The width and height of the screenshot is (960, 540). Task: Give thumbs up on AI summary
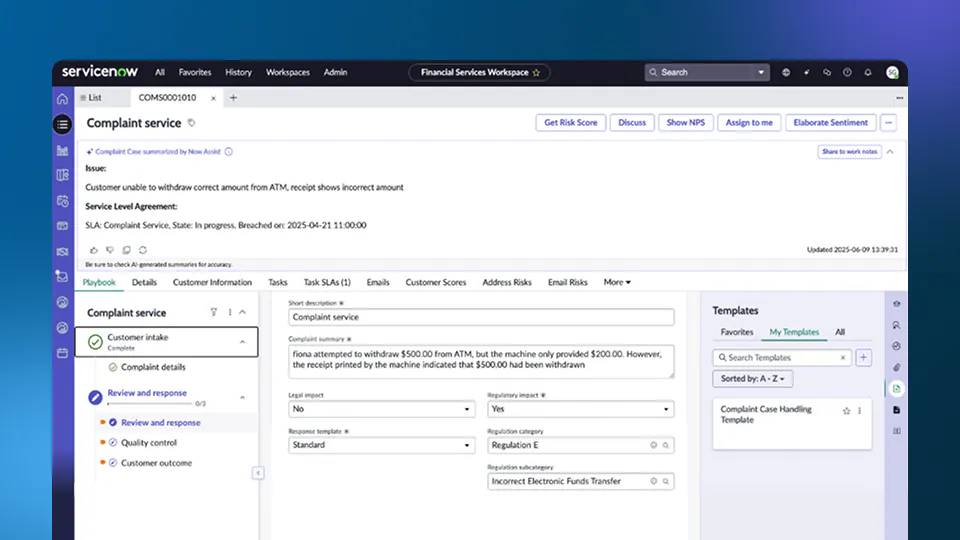tap(94, 250)
